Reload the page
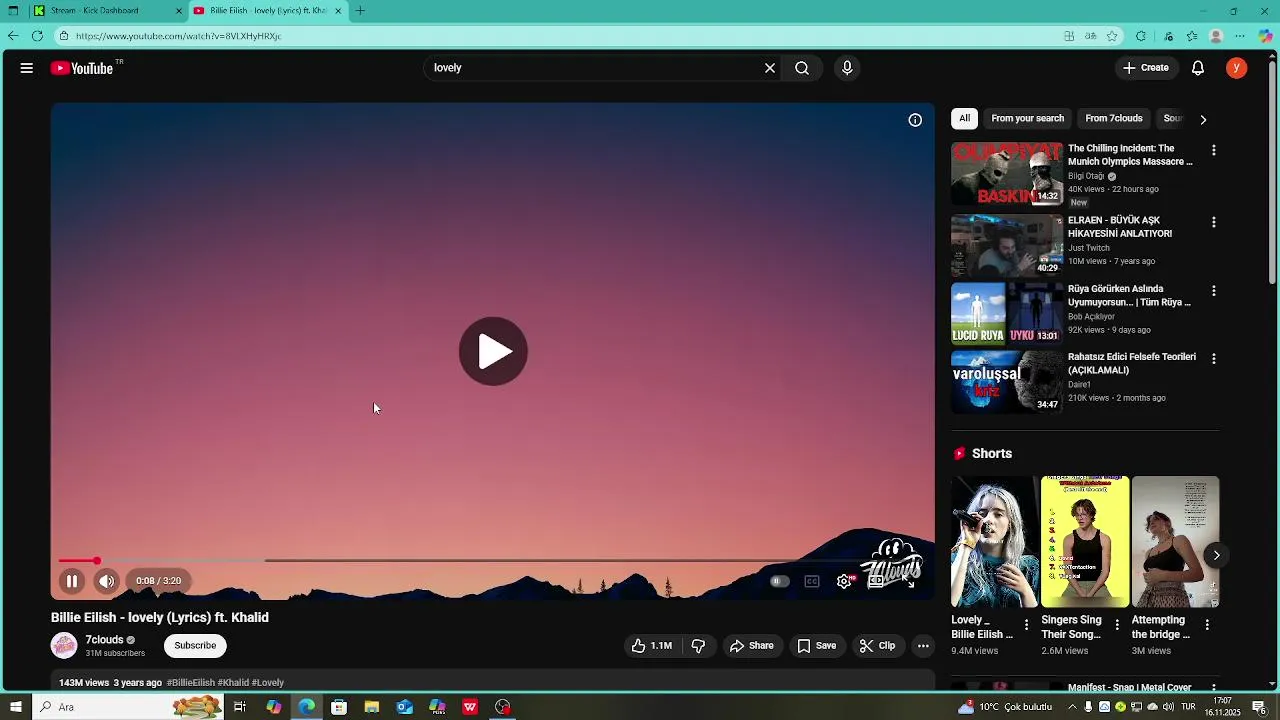Image resolution: width=1280 pixels, height=720 pixels. tap(37, 36)
